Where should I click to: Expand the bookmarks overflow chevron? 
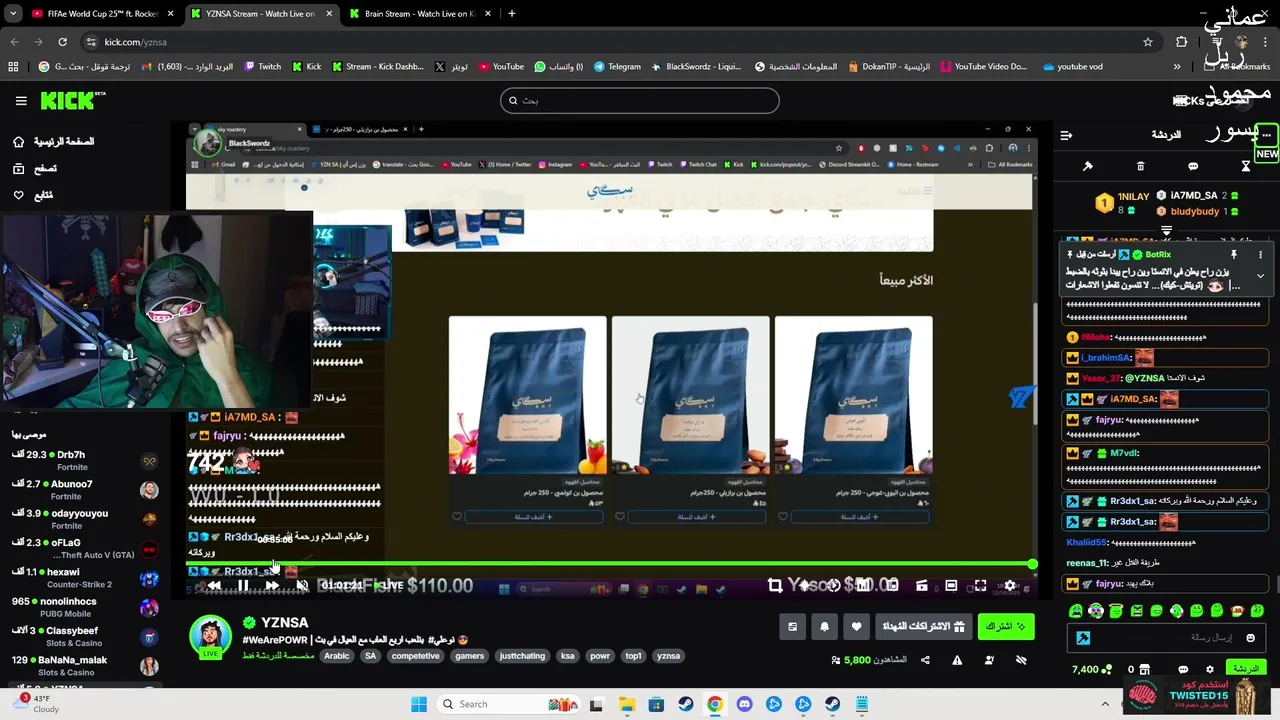click(1177, 67)
